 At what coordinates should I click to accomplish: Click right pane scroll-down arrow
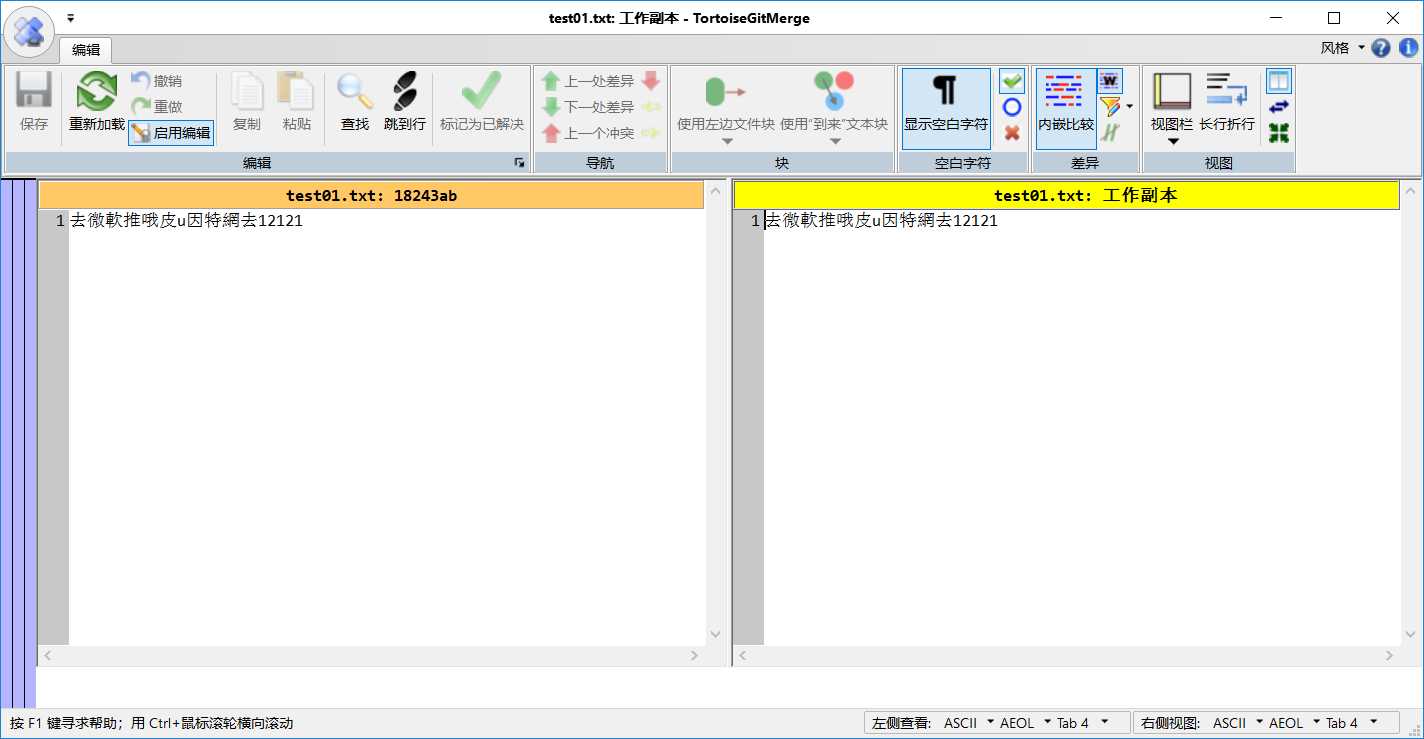pos(1410,634)
